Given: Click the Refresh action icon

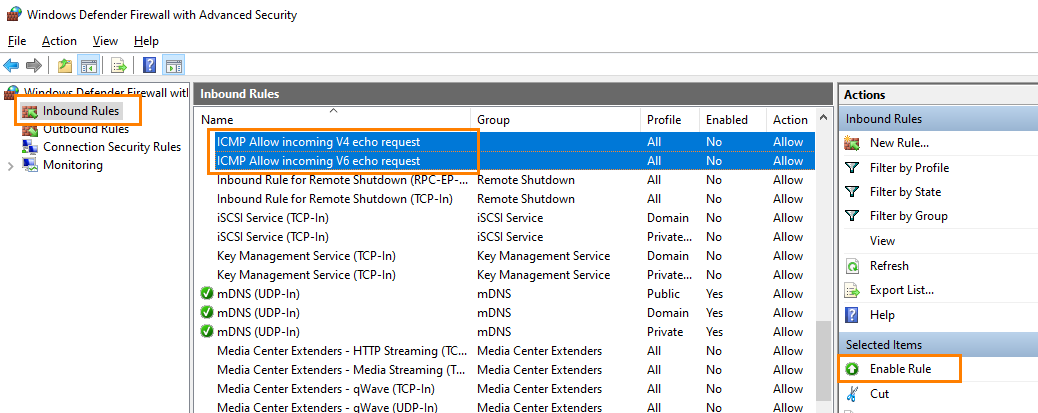Looking at the screenshot, I should click(852, 266).
